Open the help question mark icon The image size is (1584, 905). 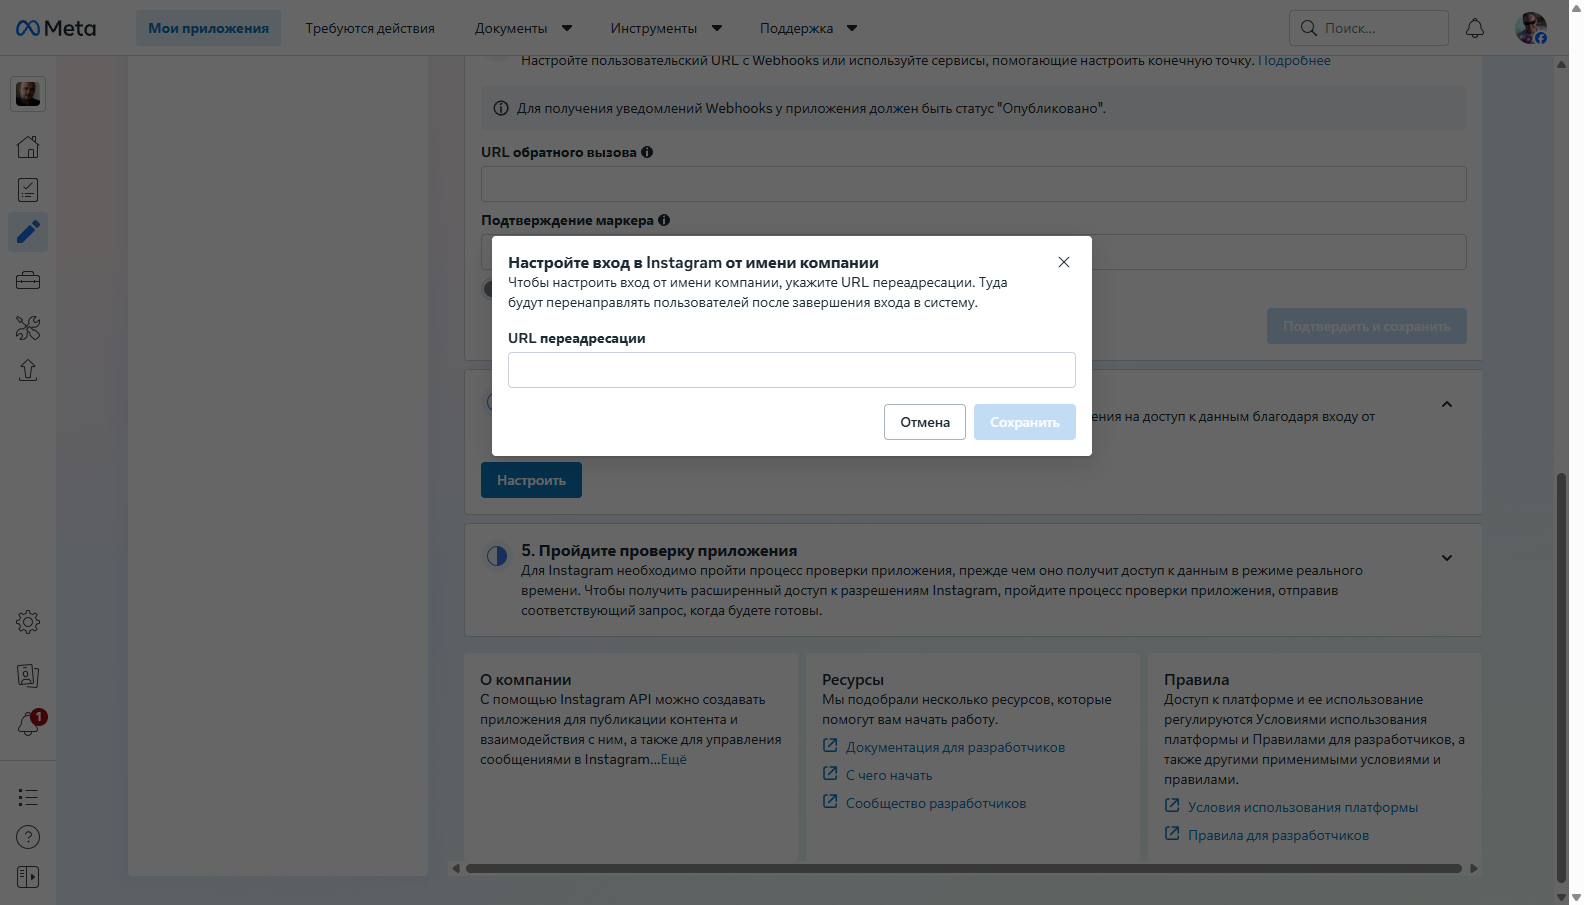coord(28,837)
